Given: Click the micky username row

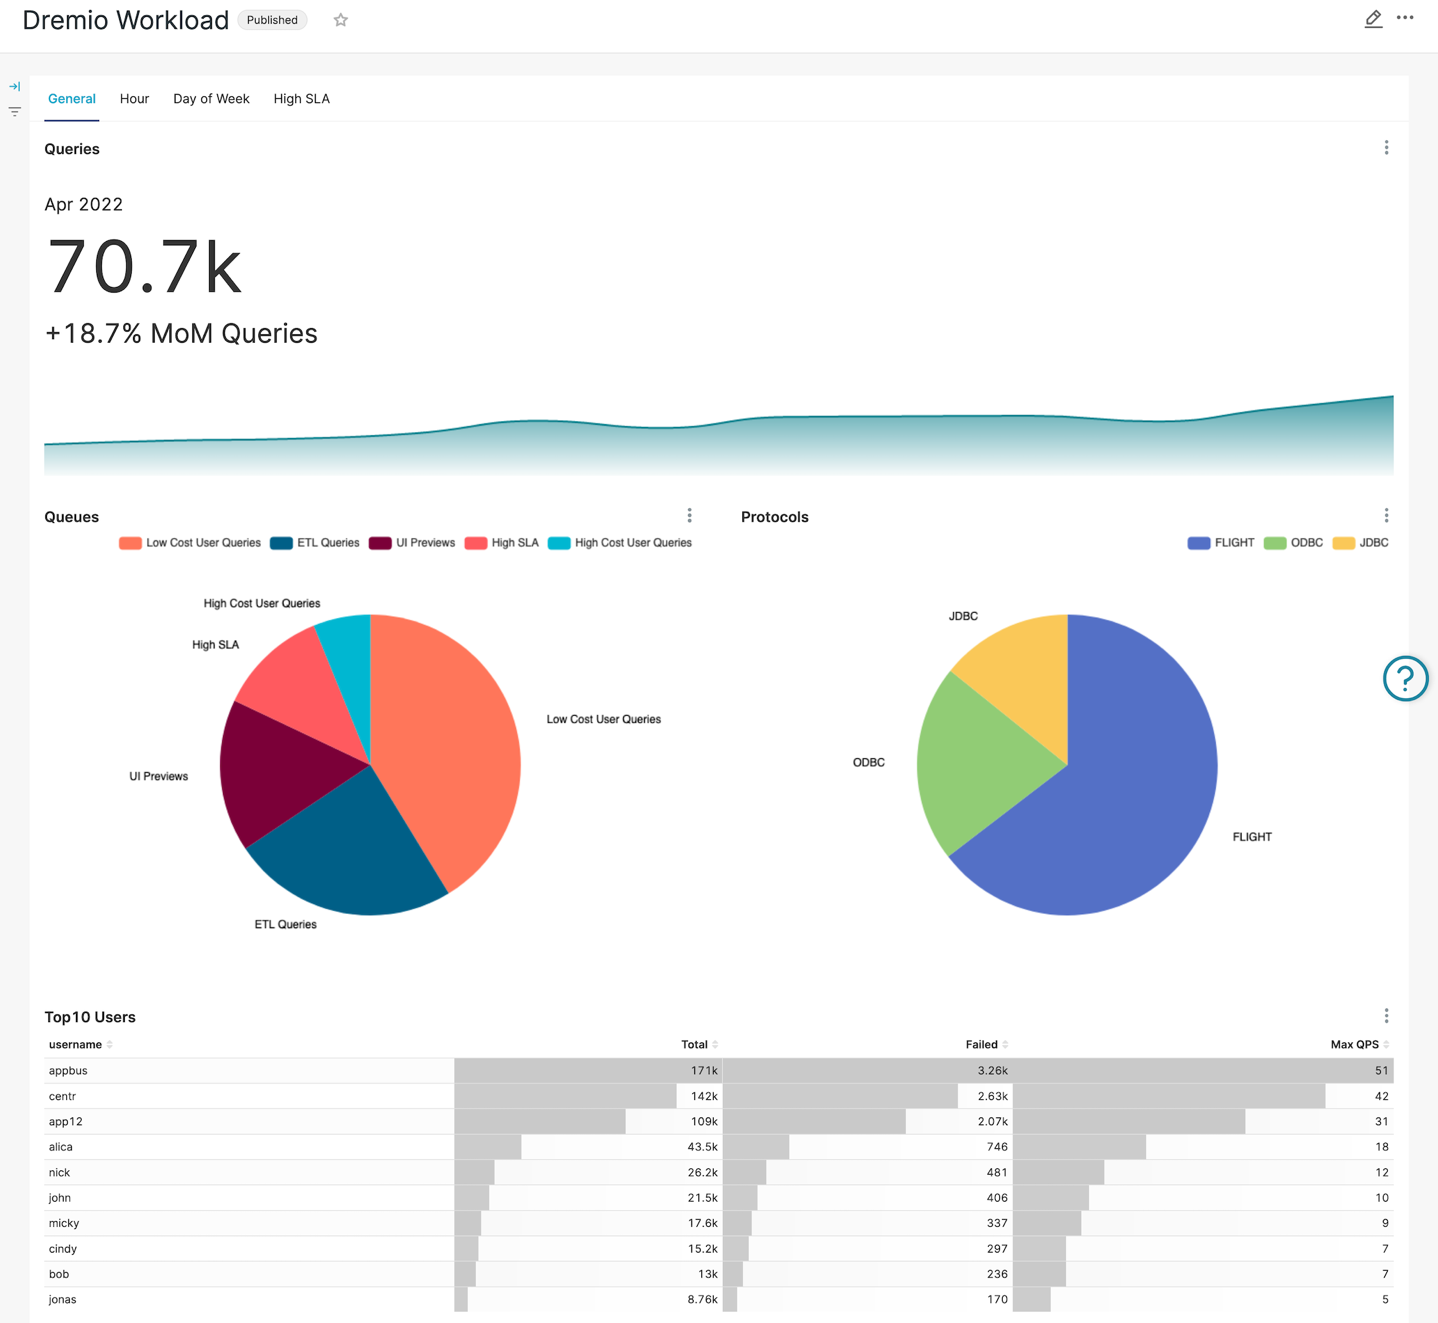Looking at the screenshot, I should [63, 1224].
